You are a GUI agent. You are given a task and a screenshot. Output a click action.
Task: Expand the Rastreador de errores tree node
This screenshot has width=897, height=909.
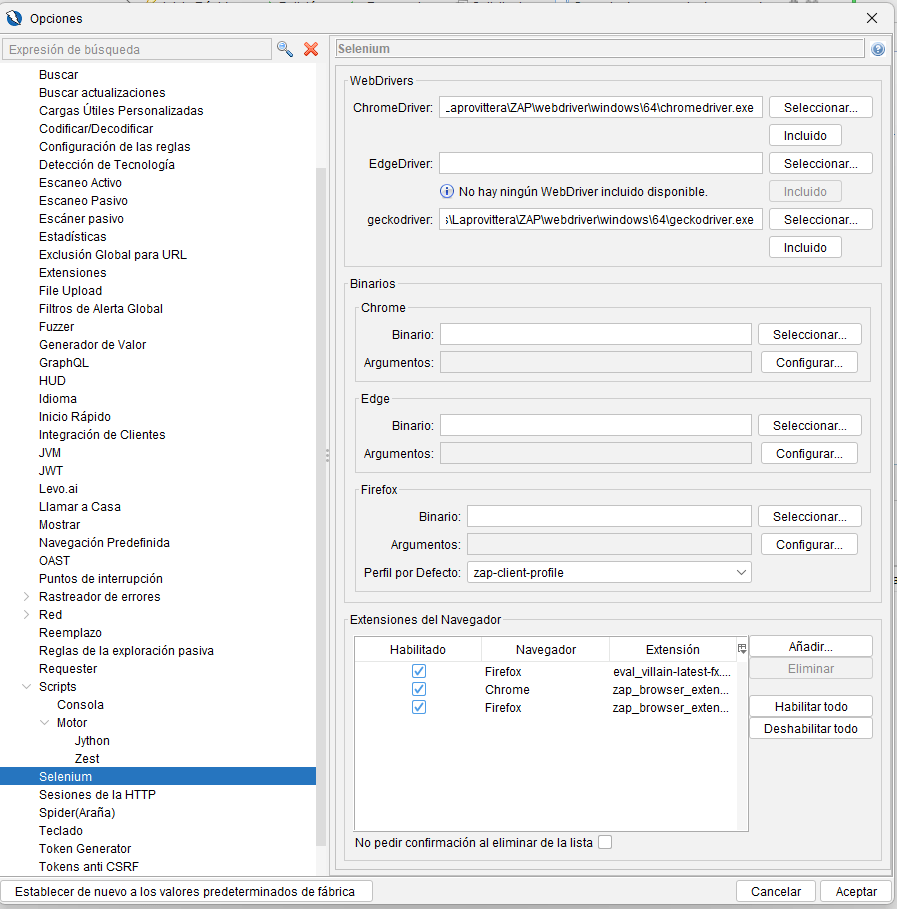(x=26, y=597)
